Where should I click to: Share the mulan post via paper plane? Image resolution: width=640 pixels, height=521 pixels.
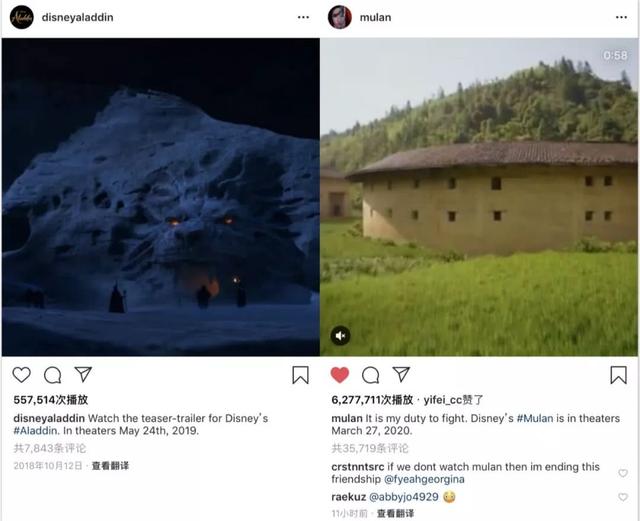pyautogui.click(x=401, y=374)
